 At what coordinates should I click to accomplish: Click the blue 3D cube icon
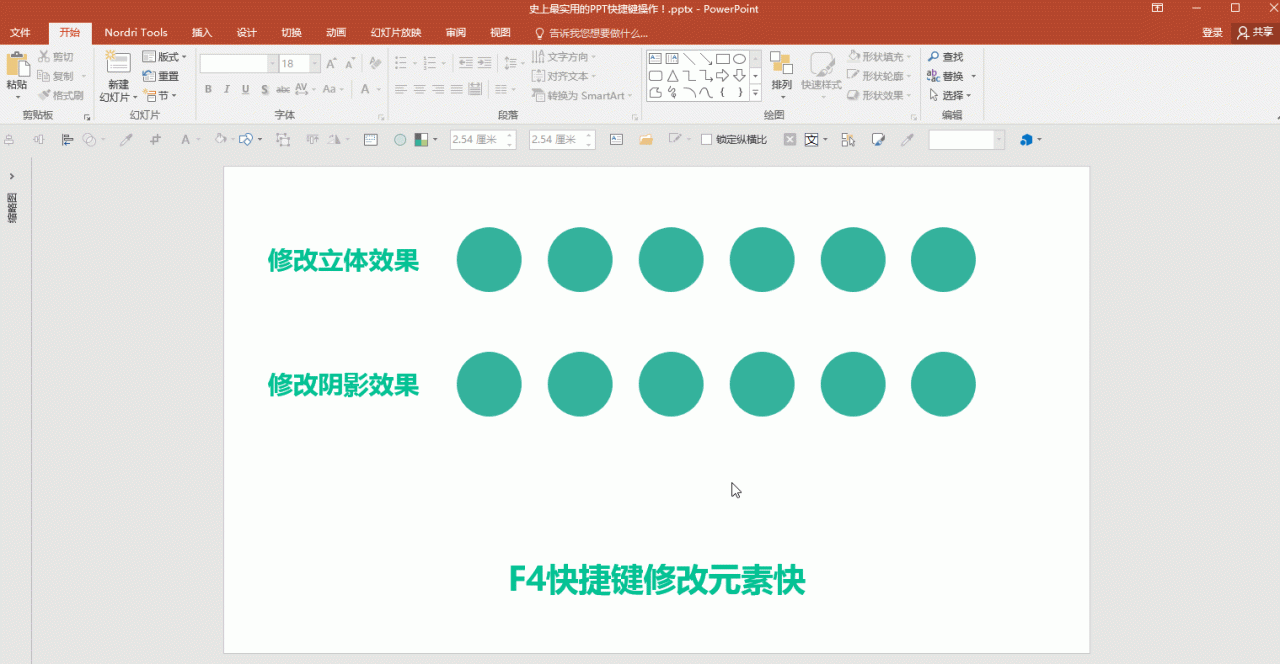point(1026,140)
